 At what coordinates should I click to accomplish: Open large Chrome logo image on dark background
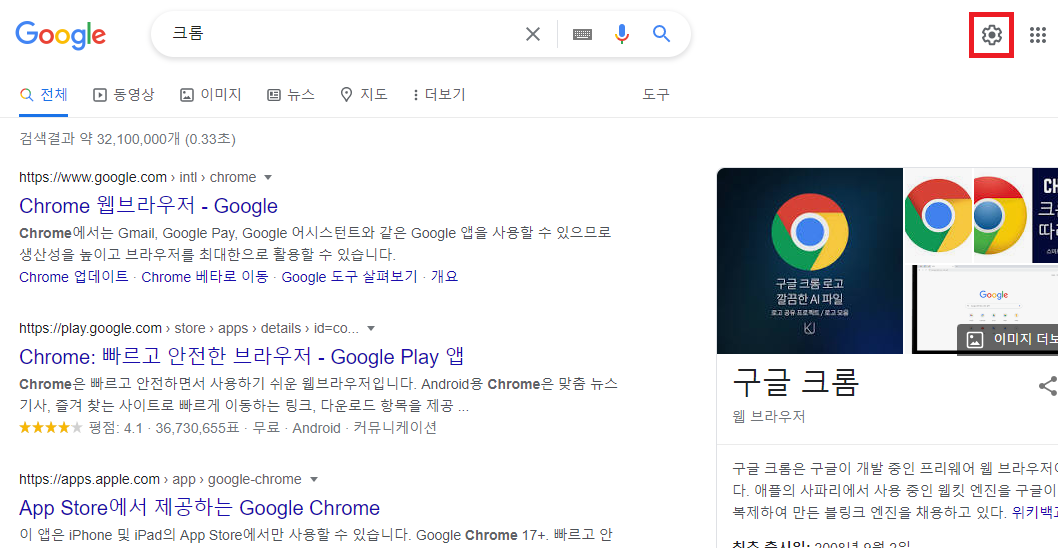coord(810,261)
